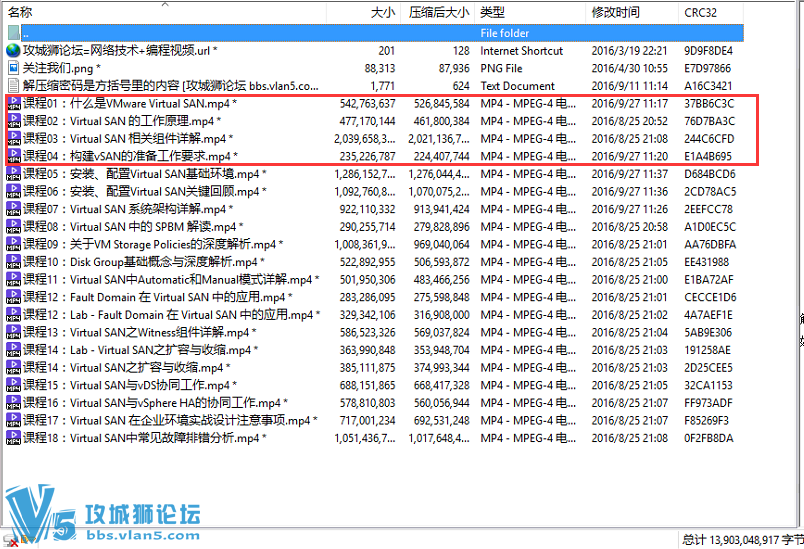
Task: Click the MP4 icon of 课程02 file
Action: pyautogui.click(x=13, y=121)
